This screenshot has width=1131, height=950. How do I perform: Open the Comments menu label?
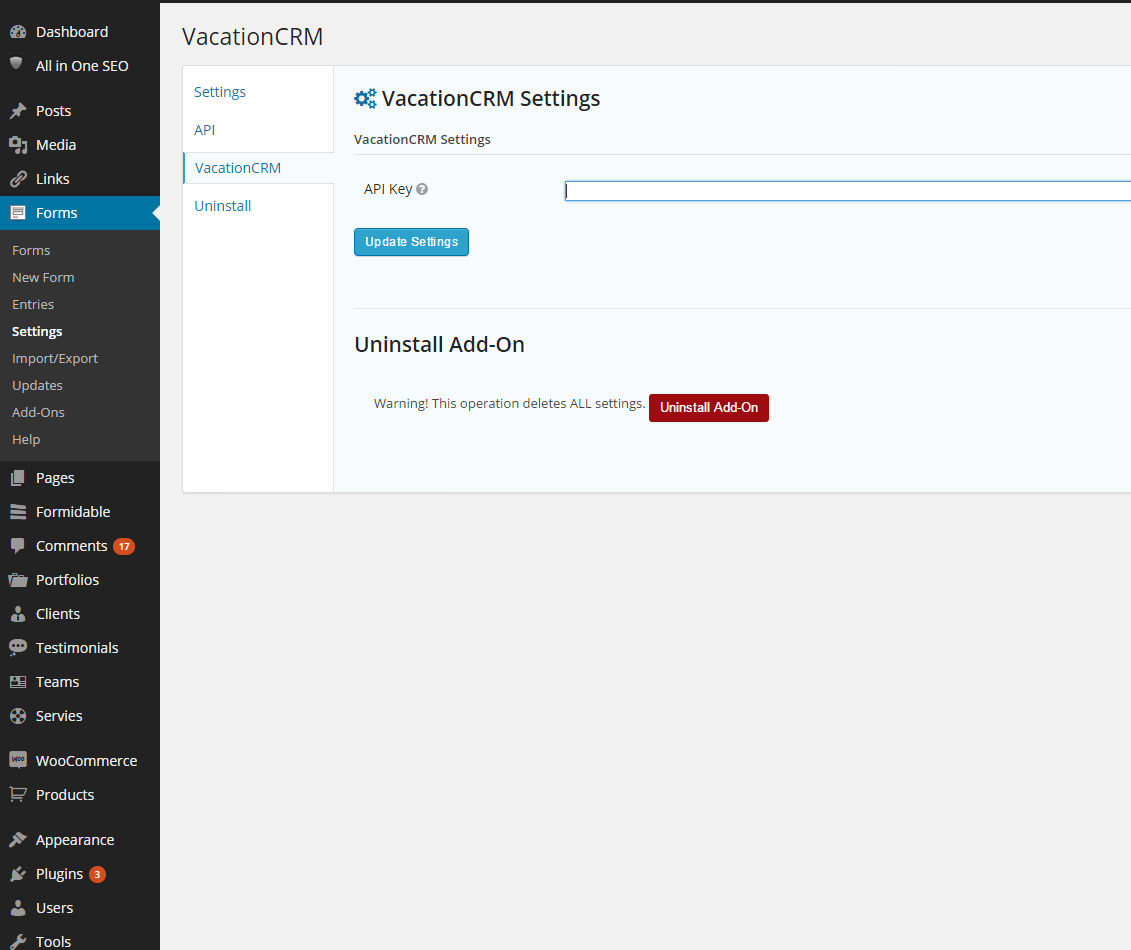[x=71, y=546]
